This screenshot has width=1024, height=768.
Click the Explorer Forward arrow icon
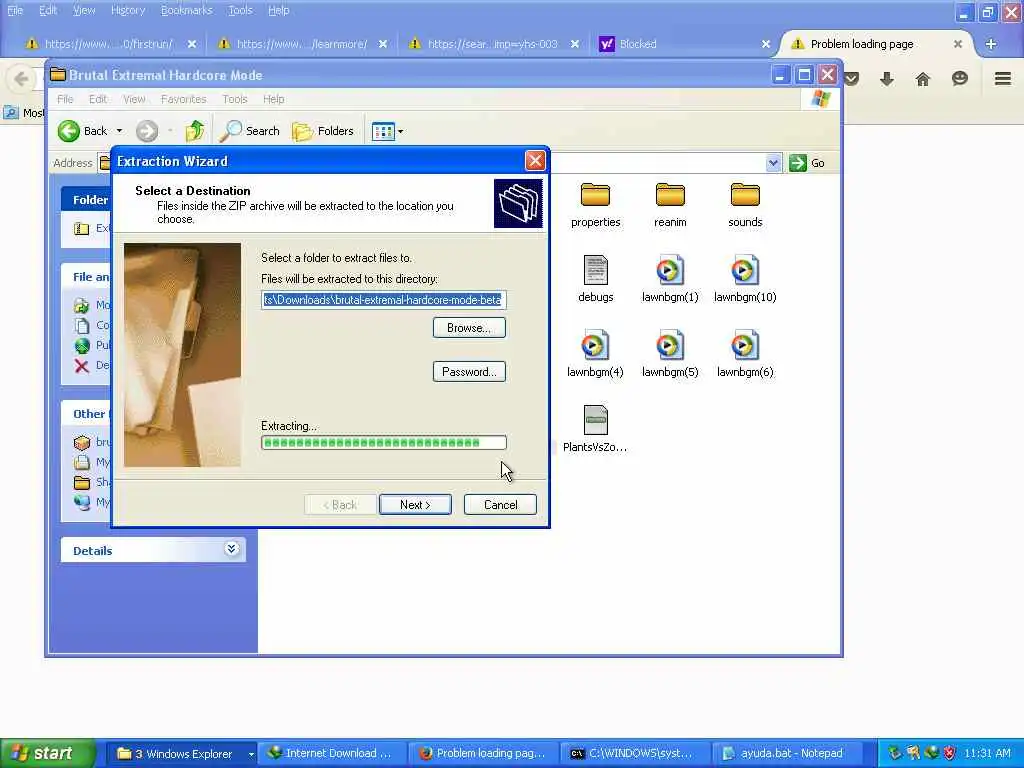point(147,131)
